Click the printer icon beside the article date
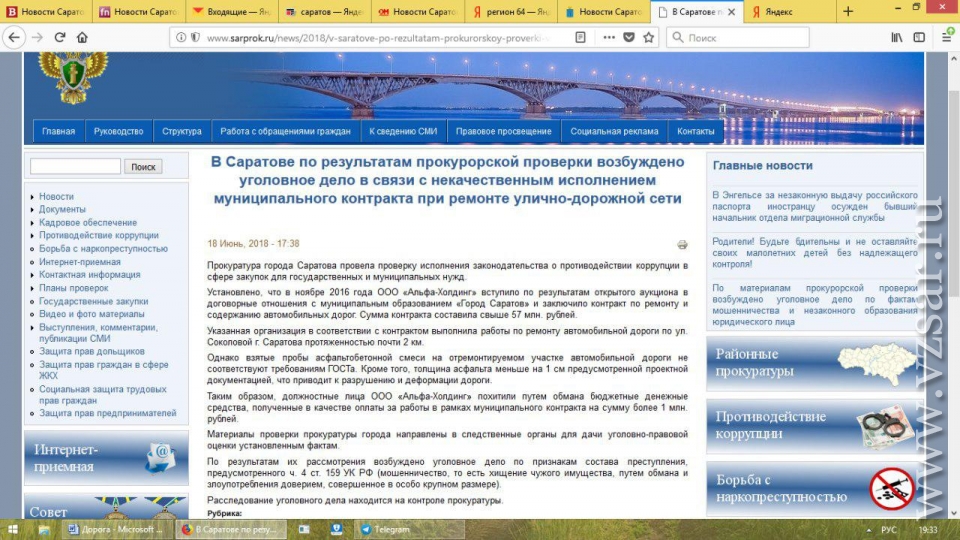 (x=683, y=244)
